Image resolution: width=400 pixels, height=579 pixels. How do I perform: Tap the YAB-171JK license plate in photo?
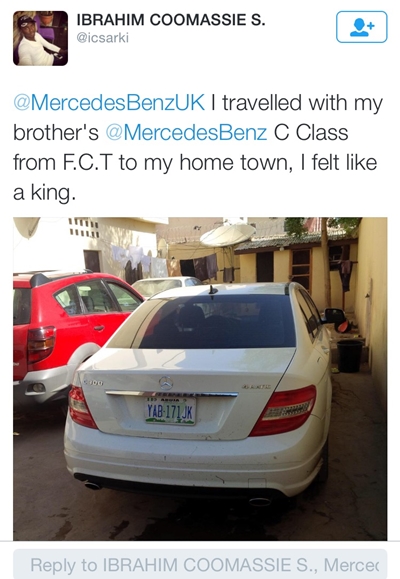[x=170, y=411]
